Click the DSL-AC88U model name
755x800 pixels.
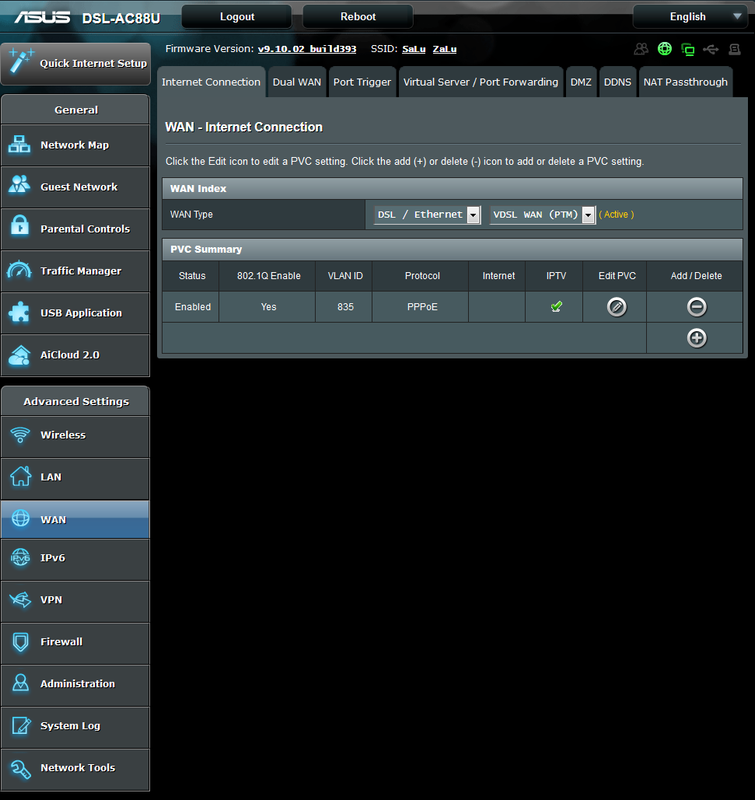(x=121, y=18)
